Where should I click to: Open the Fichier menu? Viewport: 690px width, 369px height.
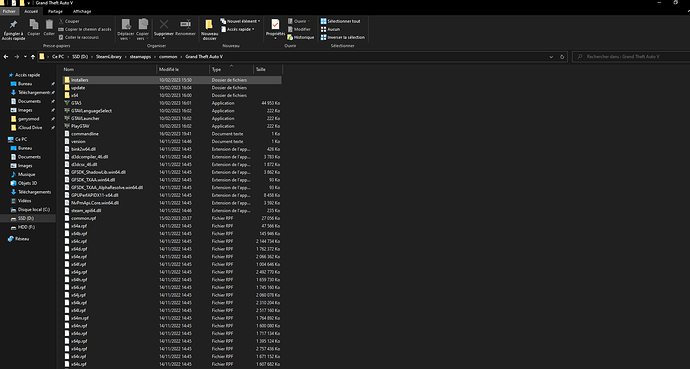coord(9,11)
